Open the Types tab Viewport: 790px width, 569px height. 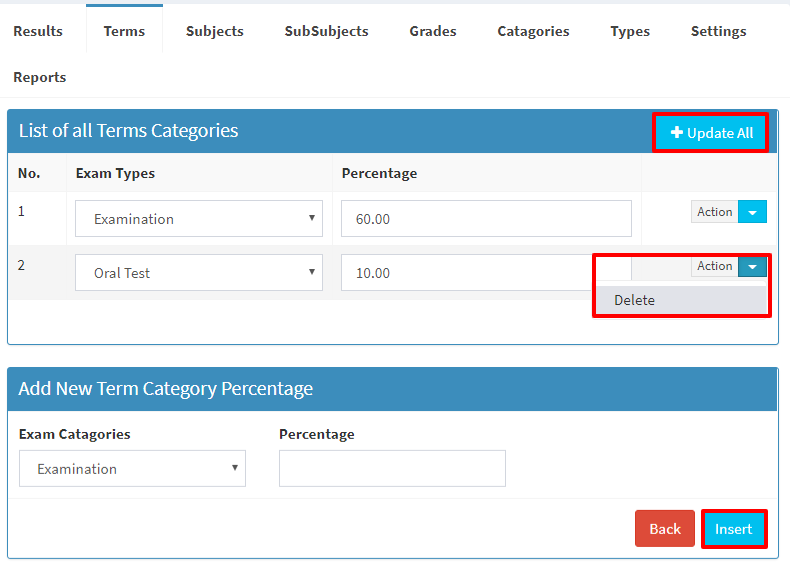630,31
